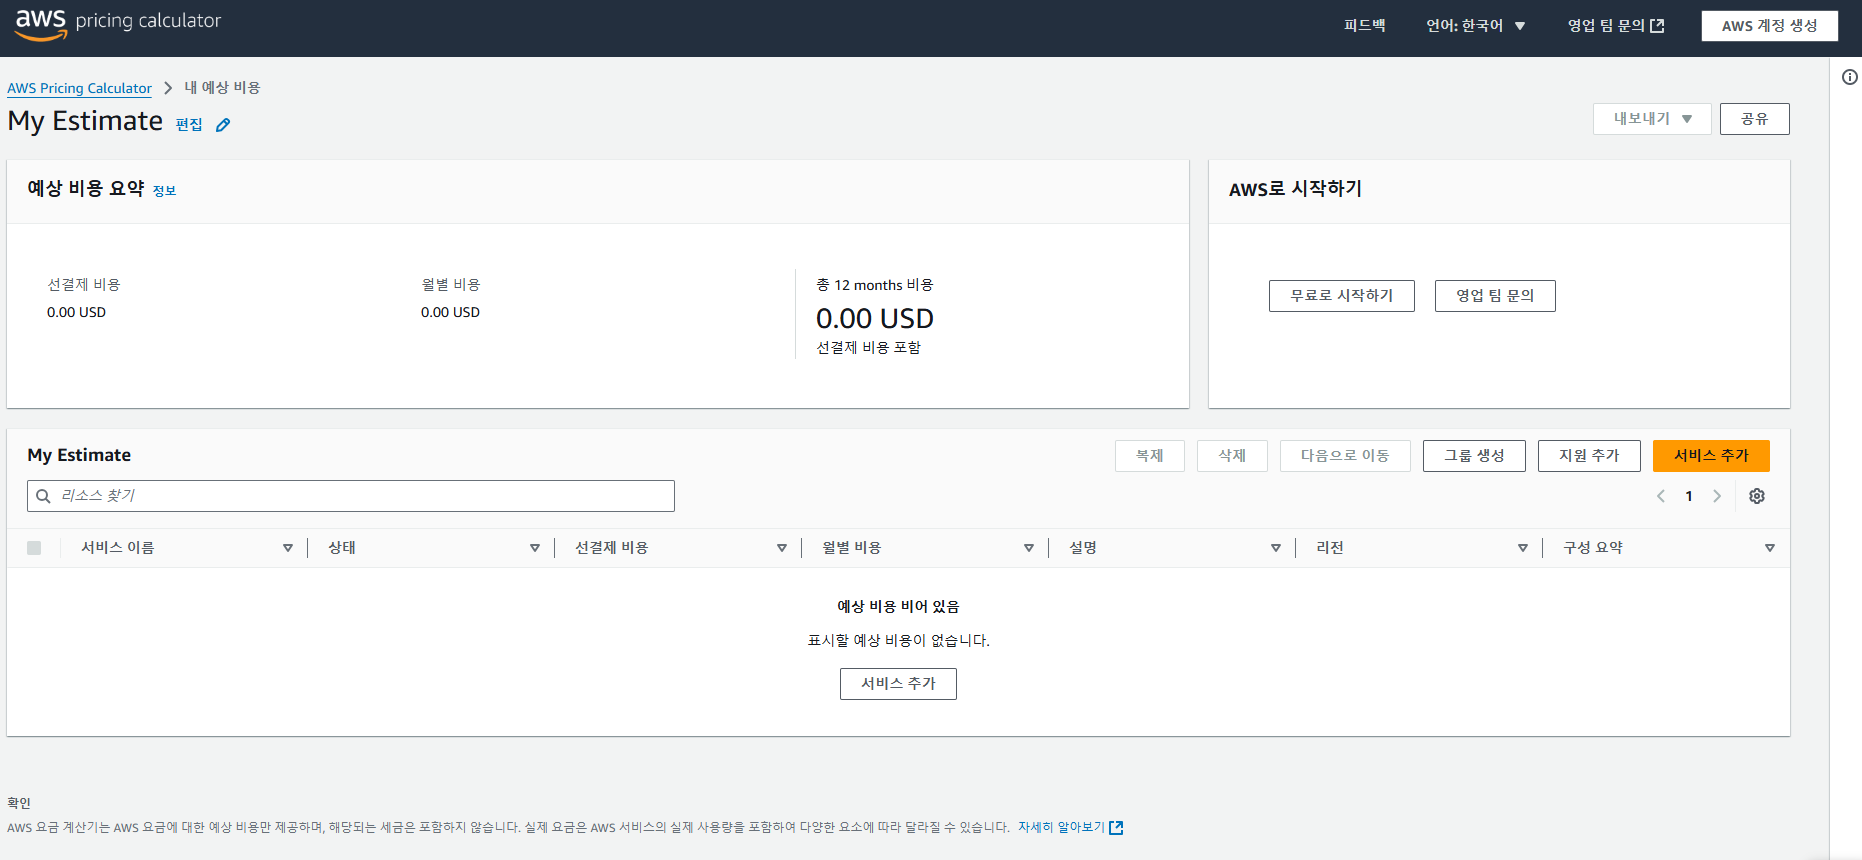
Task: Click the 편집 edit link
Action: click(x=189, y=125)
